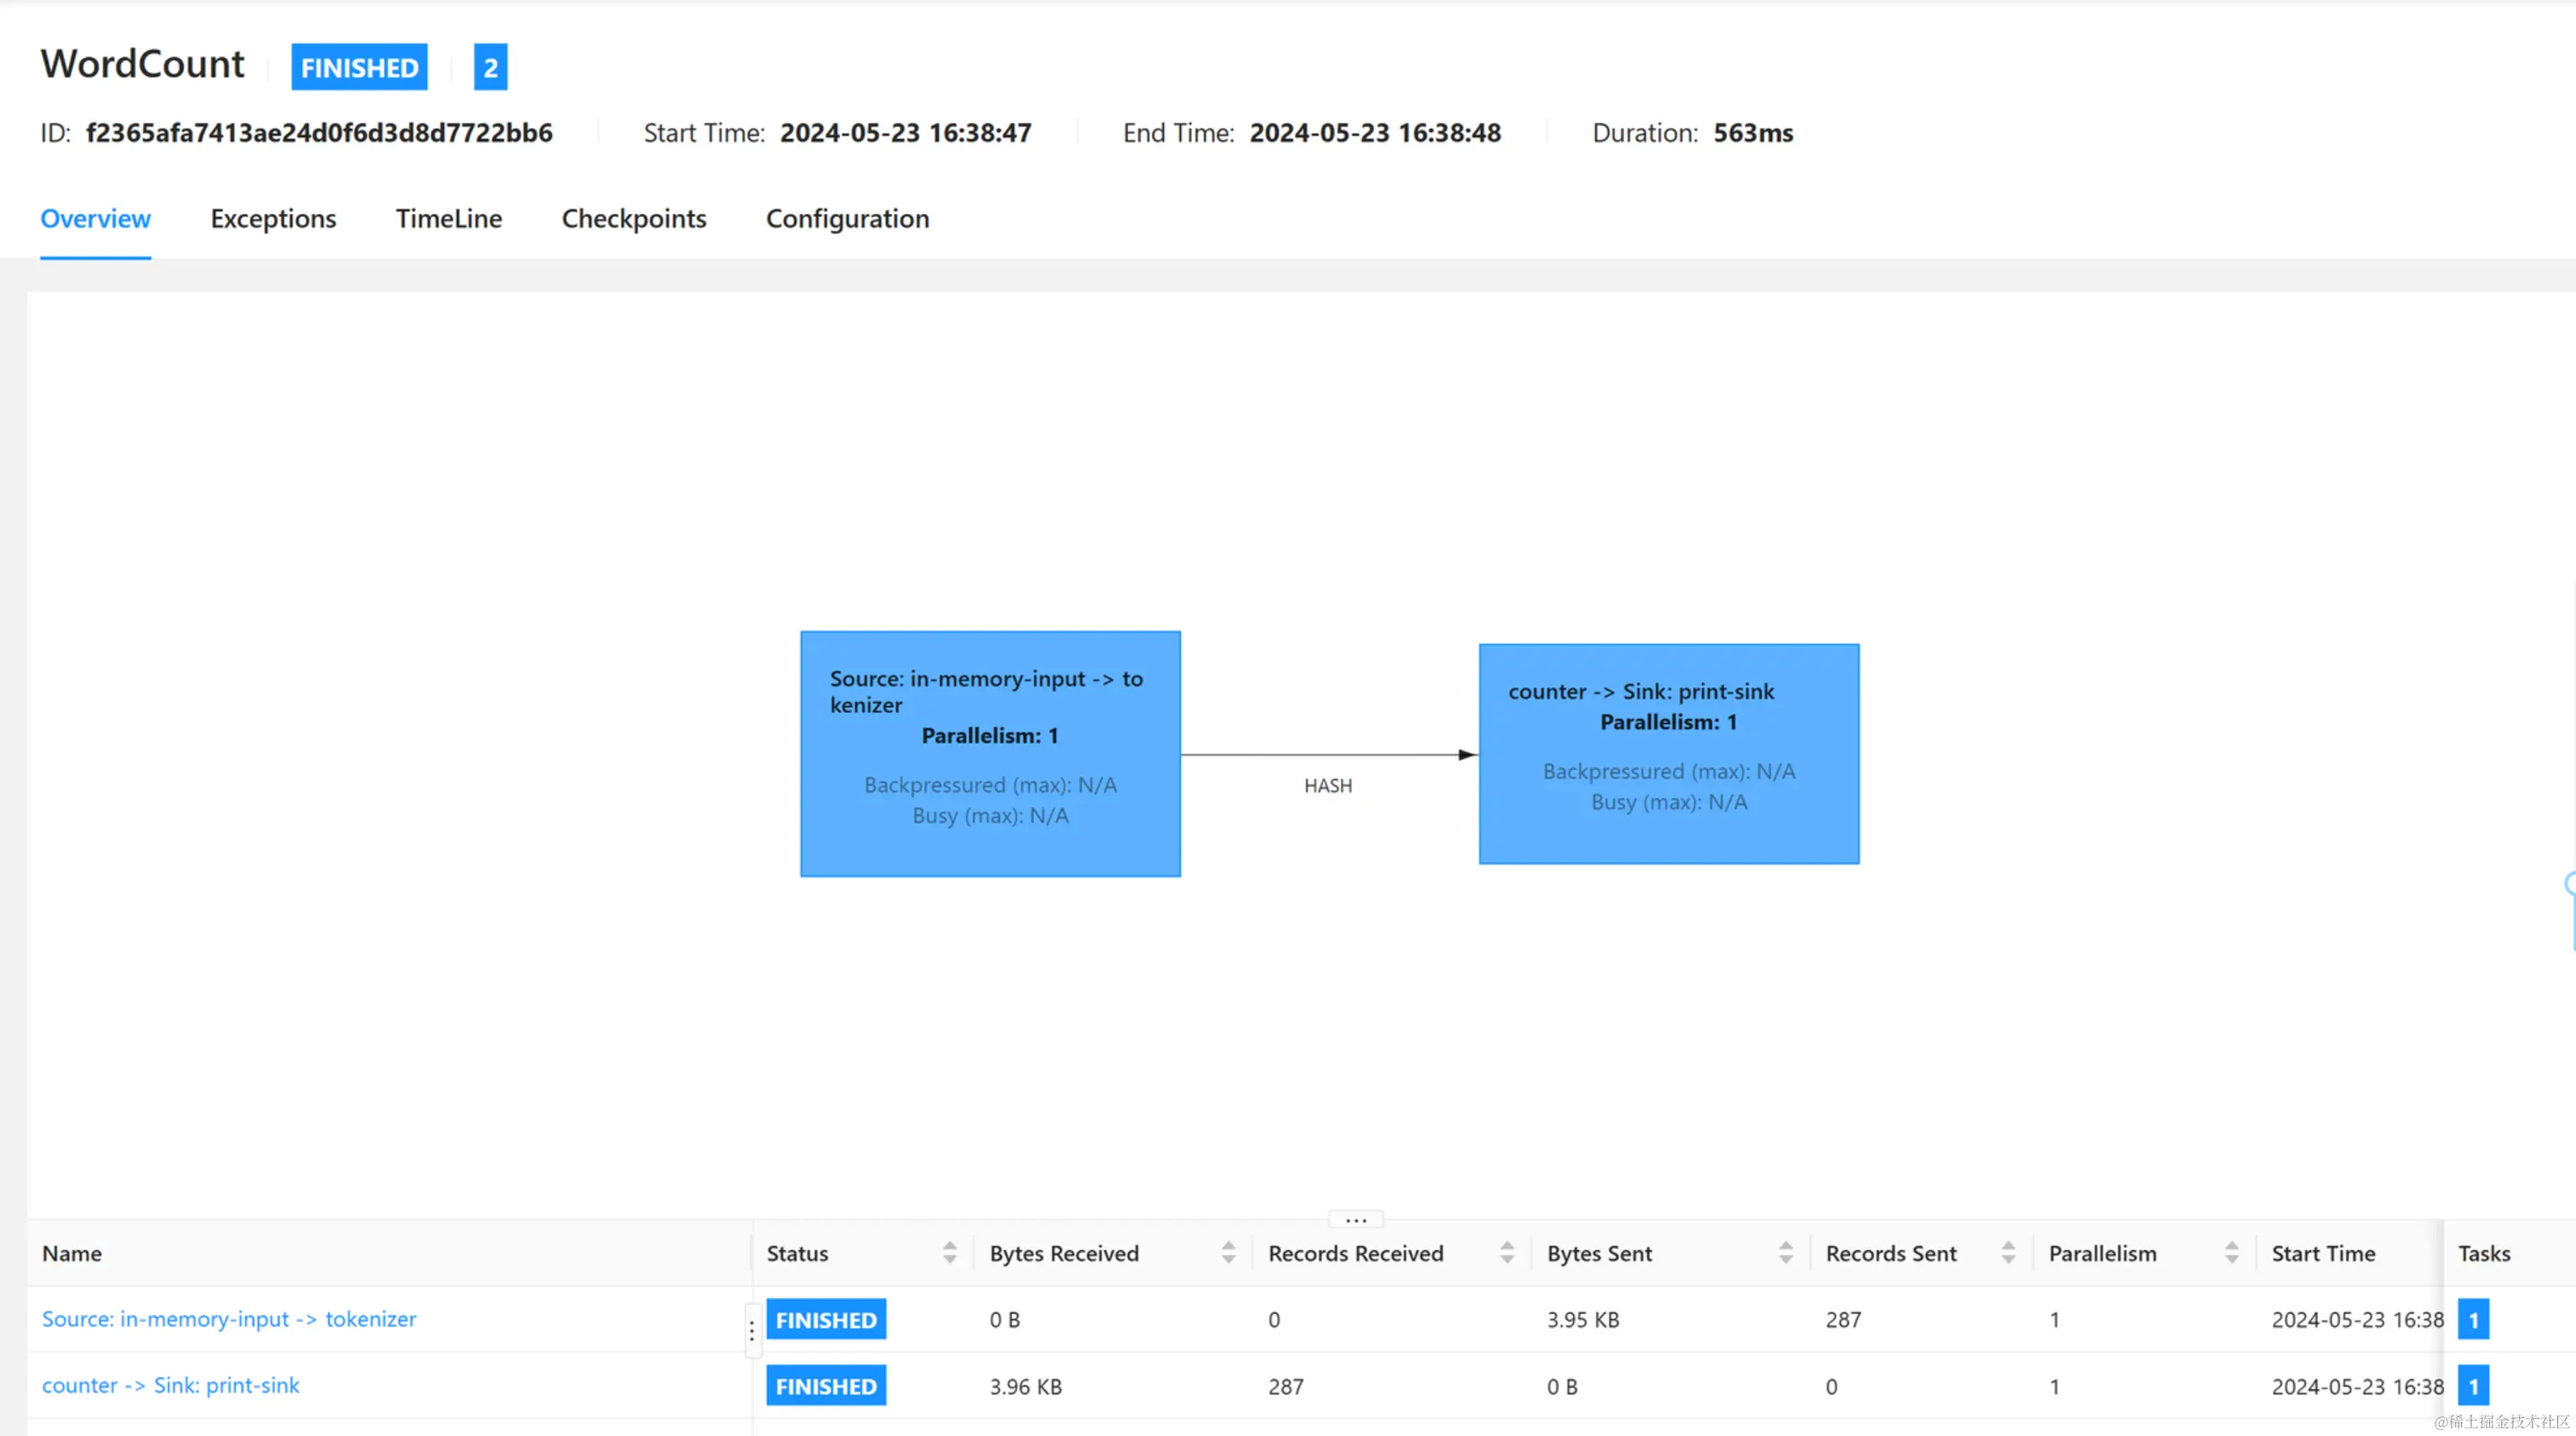Image resolution: width=2576 pixels, height=1436 pixels.
Task: Sort by Records Sent column arrows
Action: coord(2008,1253)
